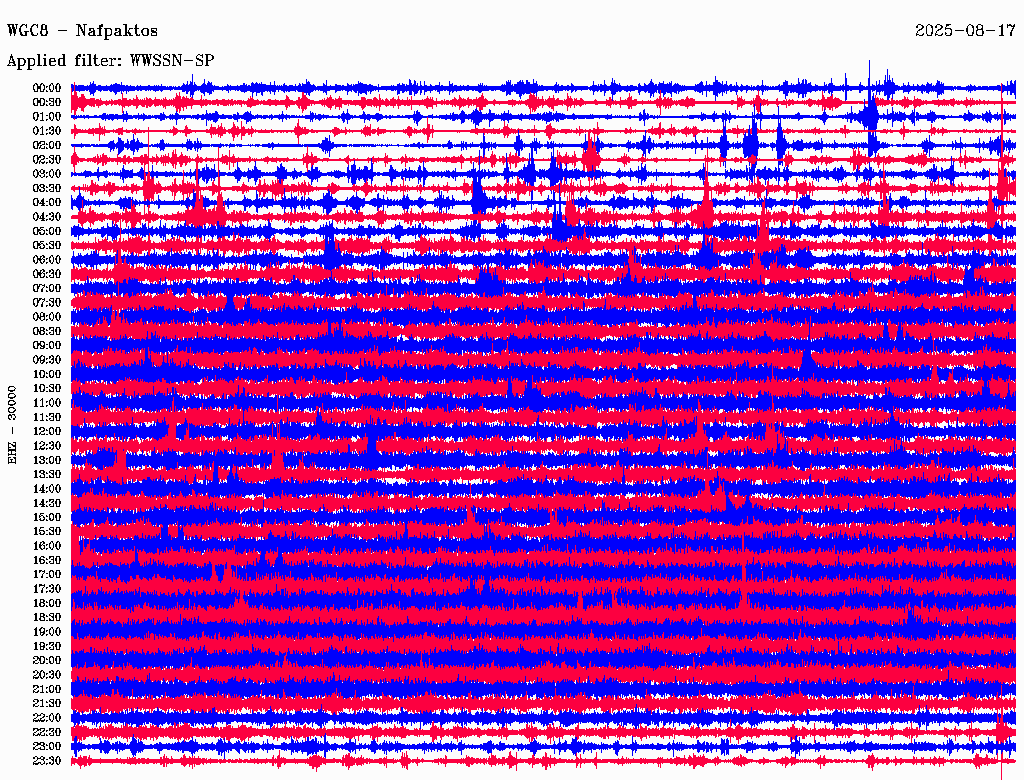Click the 14:30 time label

[47, 504]
